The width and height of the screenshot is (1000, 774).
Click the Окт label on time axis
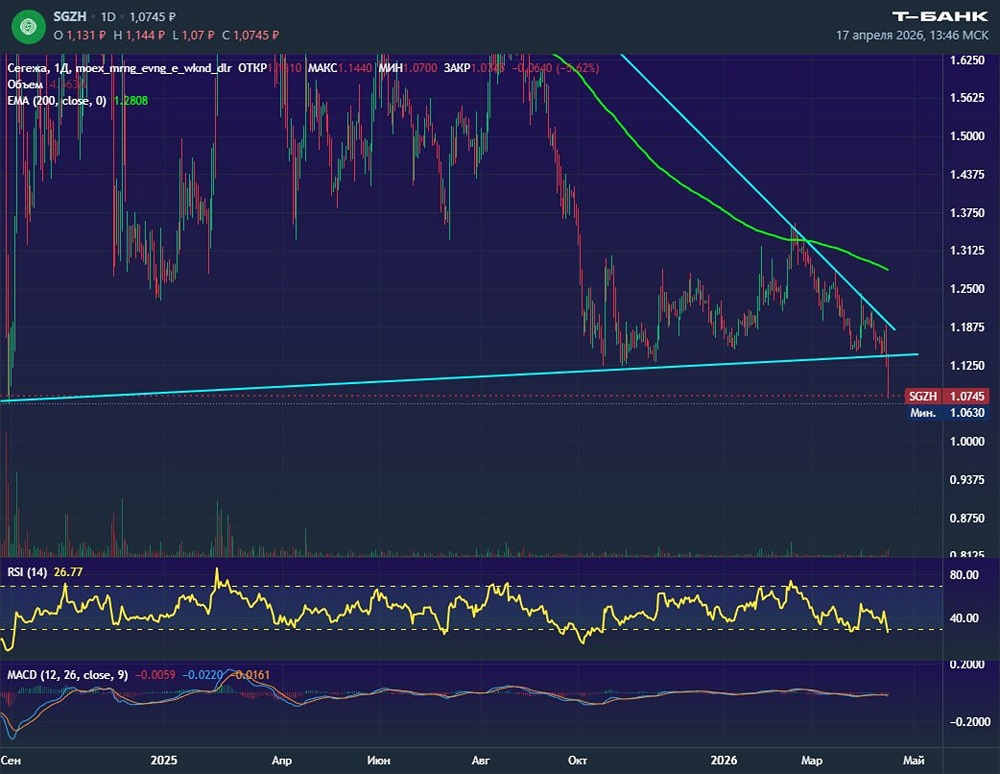pos(577,760)
